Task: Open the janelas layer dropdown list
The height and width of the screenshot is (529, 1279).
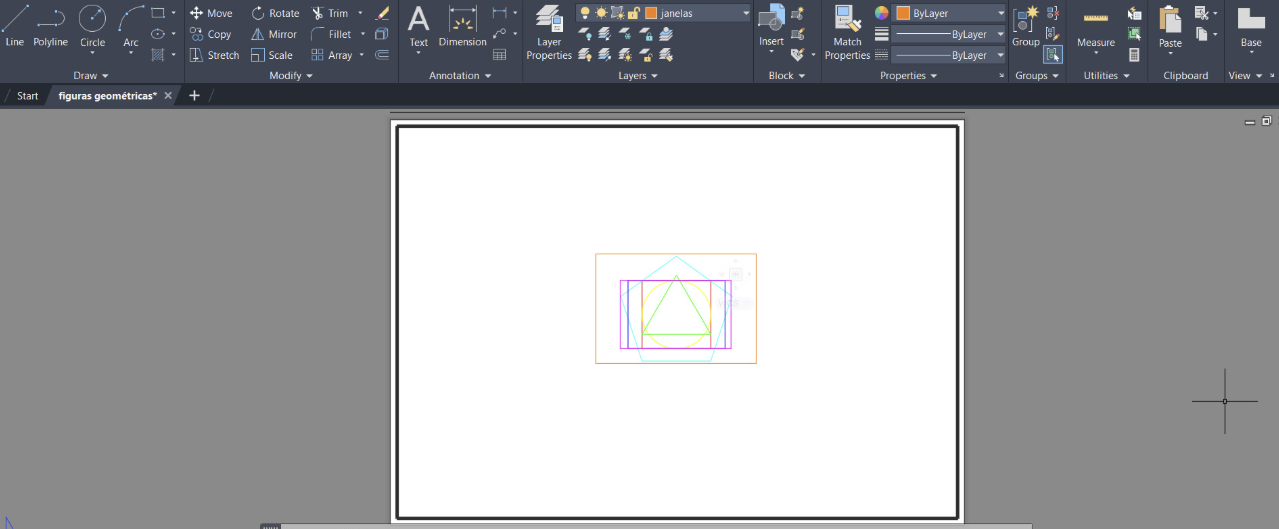Action: (x=745, y=13)
